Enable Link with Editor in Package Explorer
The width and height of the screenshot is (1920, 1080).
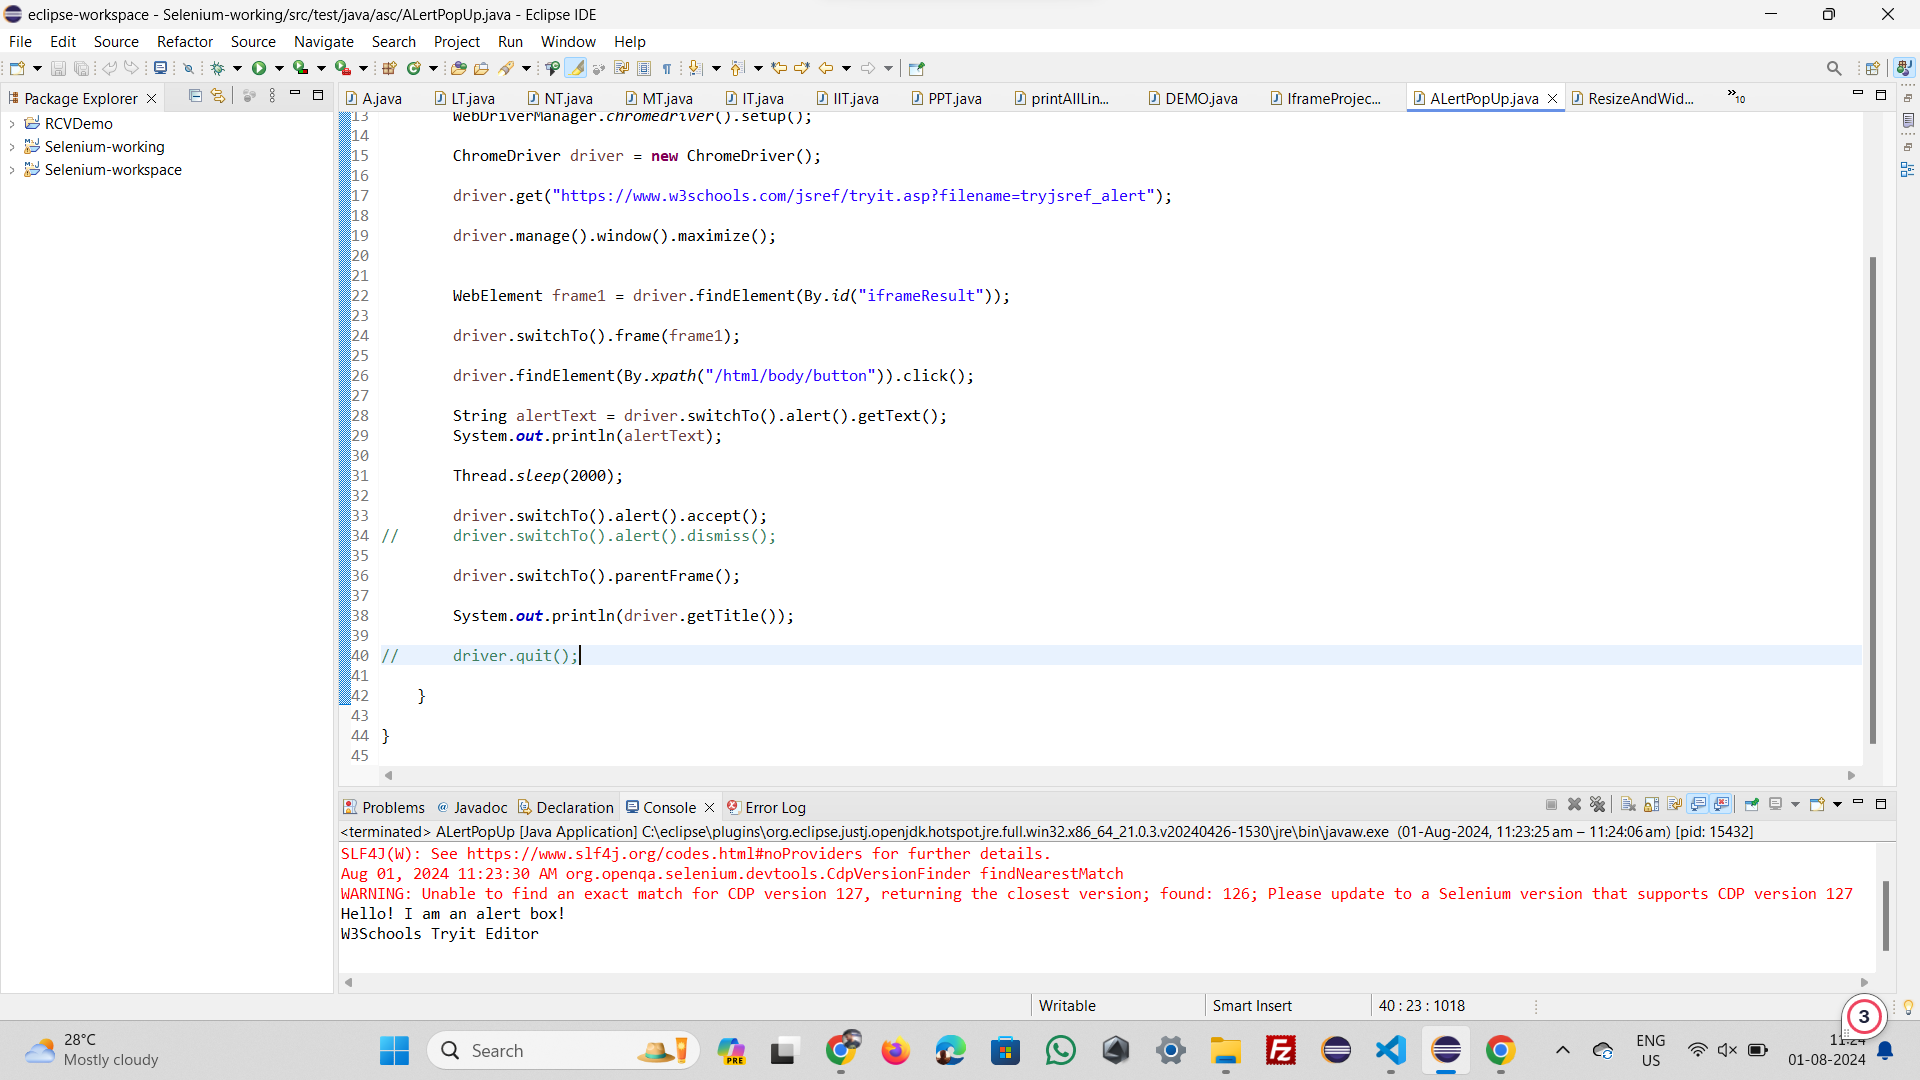point(218,95)
